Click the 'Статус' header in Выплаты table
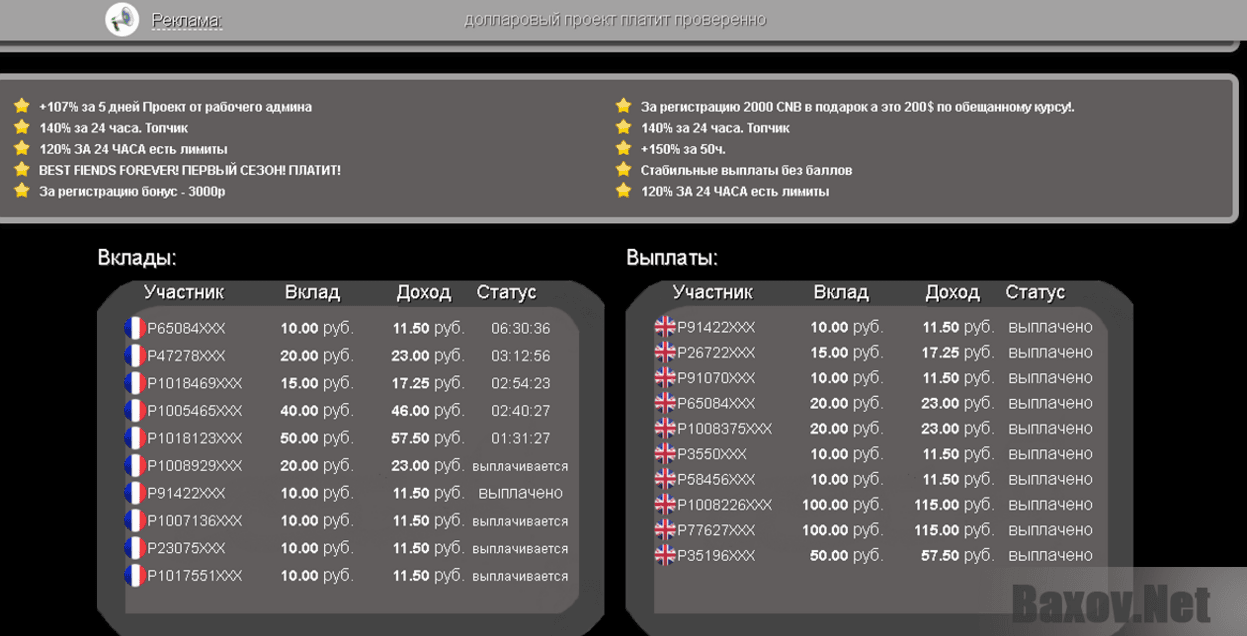Image resolution: width=1247 pixels, height=636 pixels. (x=1035, y=292)
